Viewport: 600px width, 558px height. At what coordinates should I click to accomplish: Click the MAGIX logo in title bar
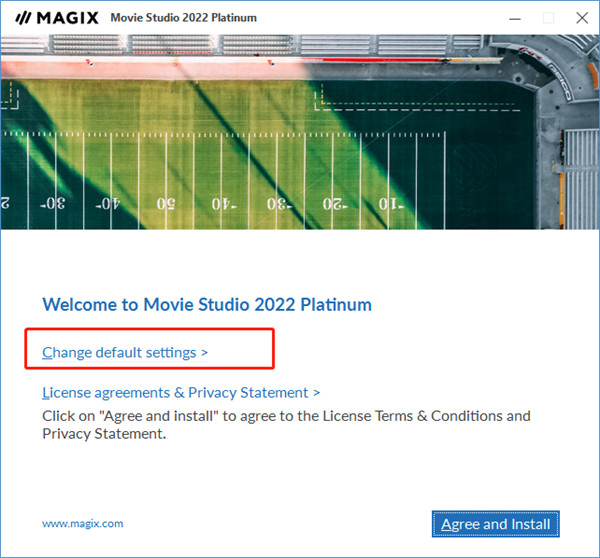(x=51, y=18)
